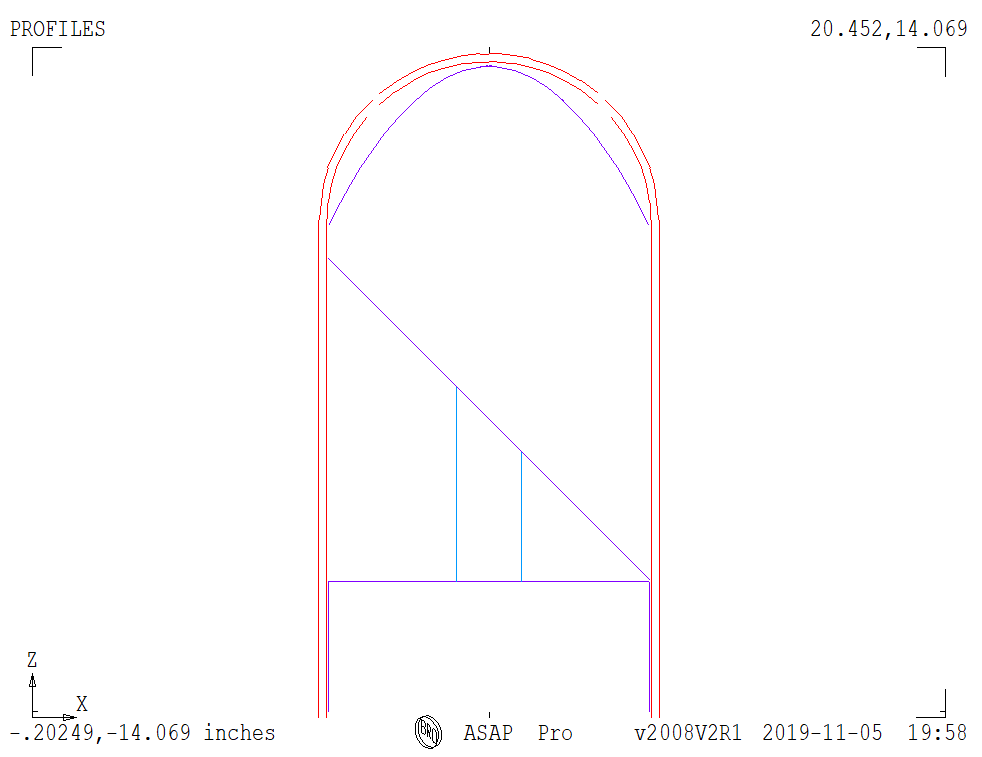Click the right blue vertical line

click(522, 517)
